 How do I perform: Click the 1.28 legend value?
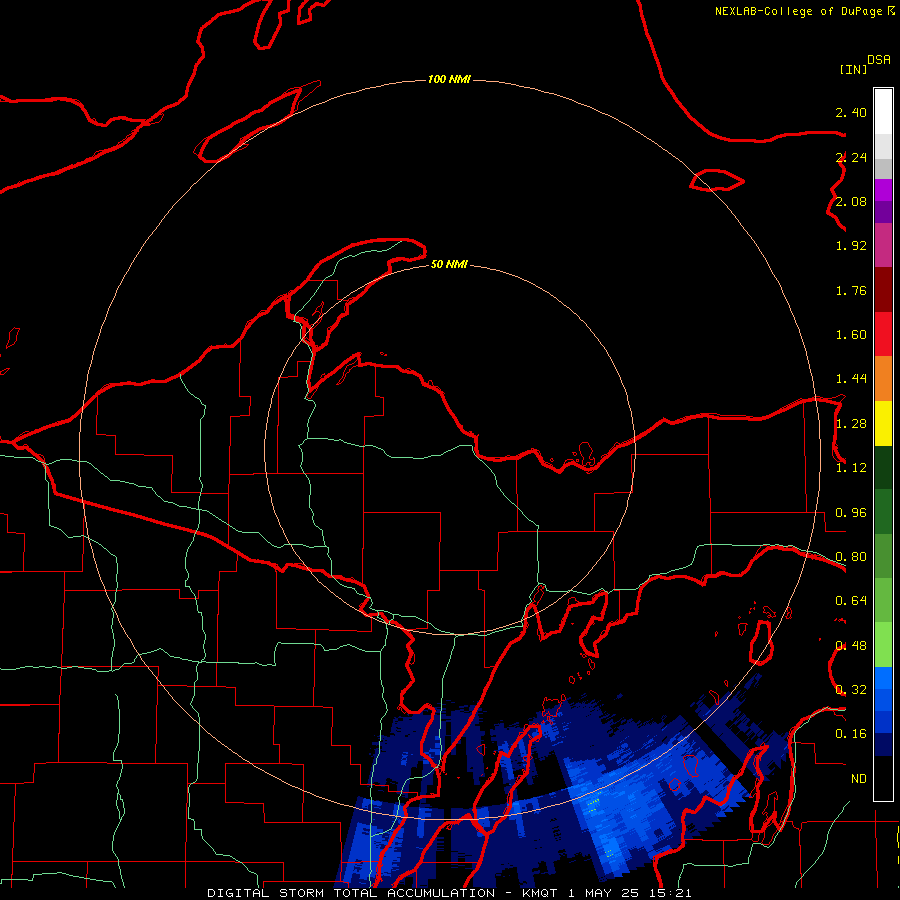tap(851, 424)
